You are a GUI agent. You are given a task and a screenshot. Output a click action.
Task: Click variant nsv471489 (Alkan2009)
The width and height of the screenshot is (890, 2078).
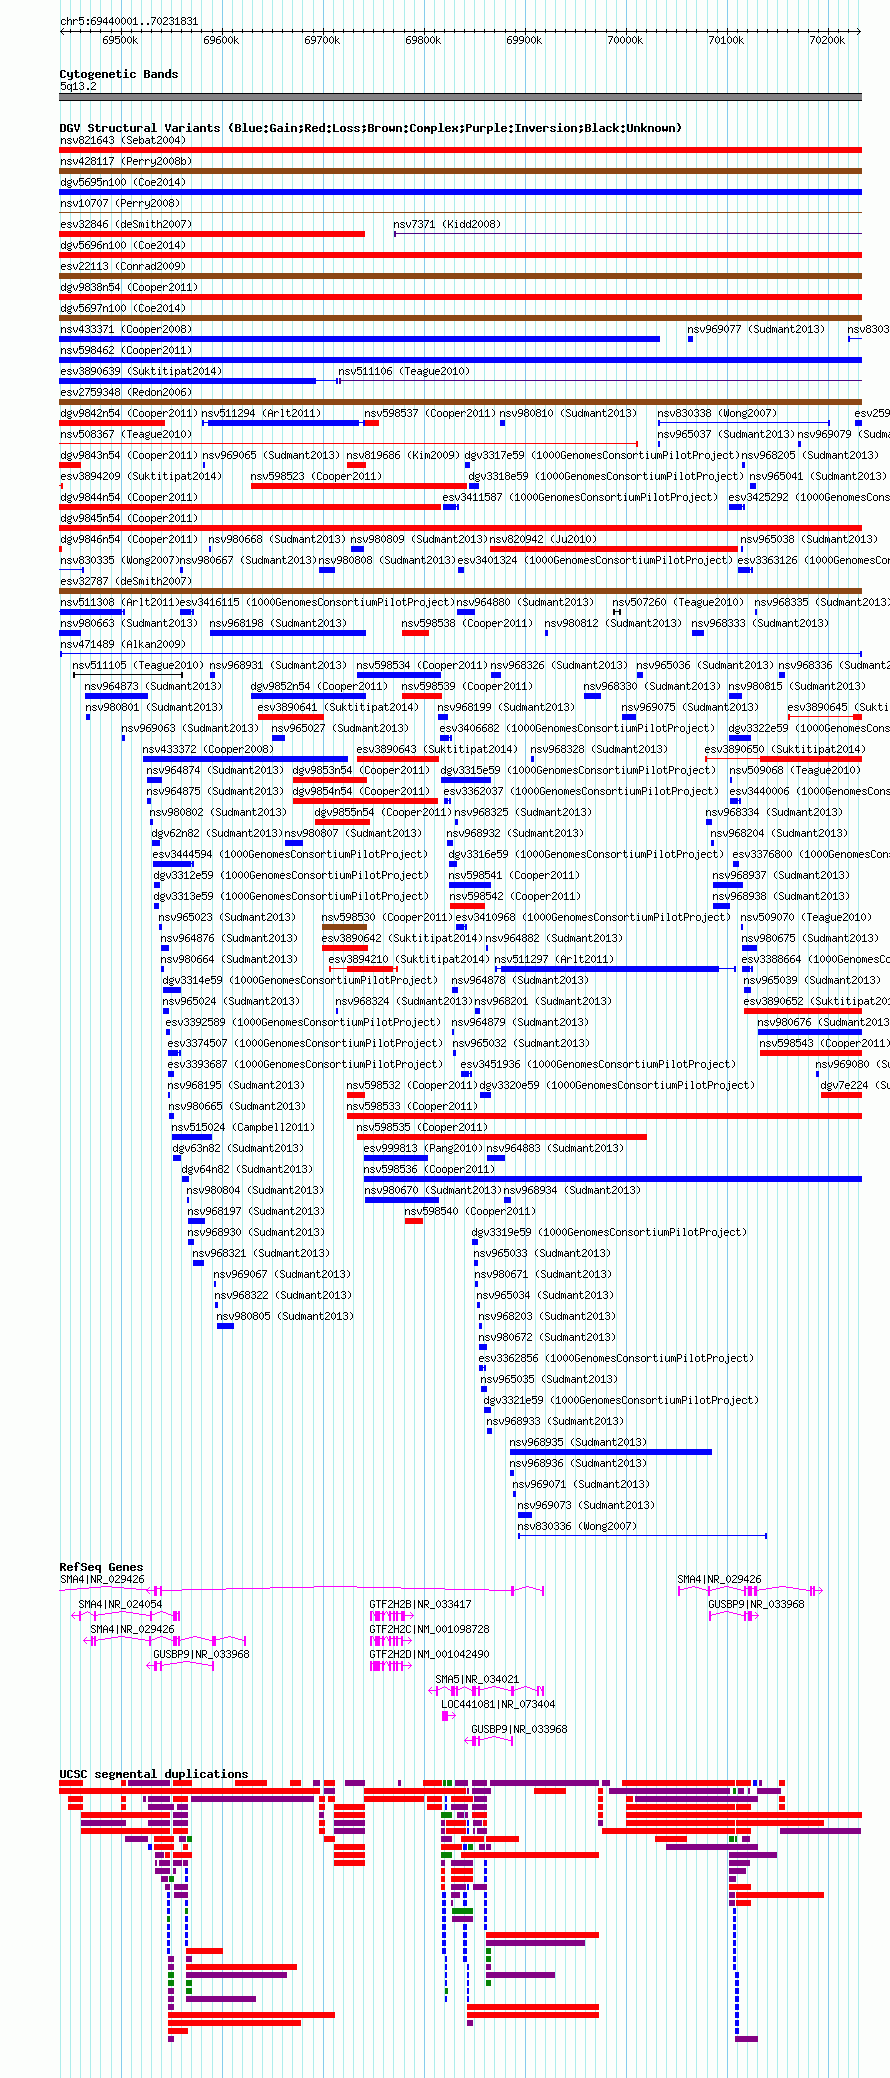click(x=122, y=645)
